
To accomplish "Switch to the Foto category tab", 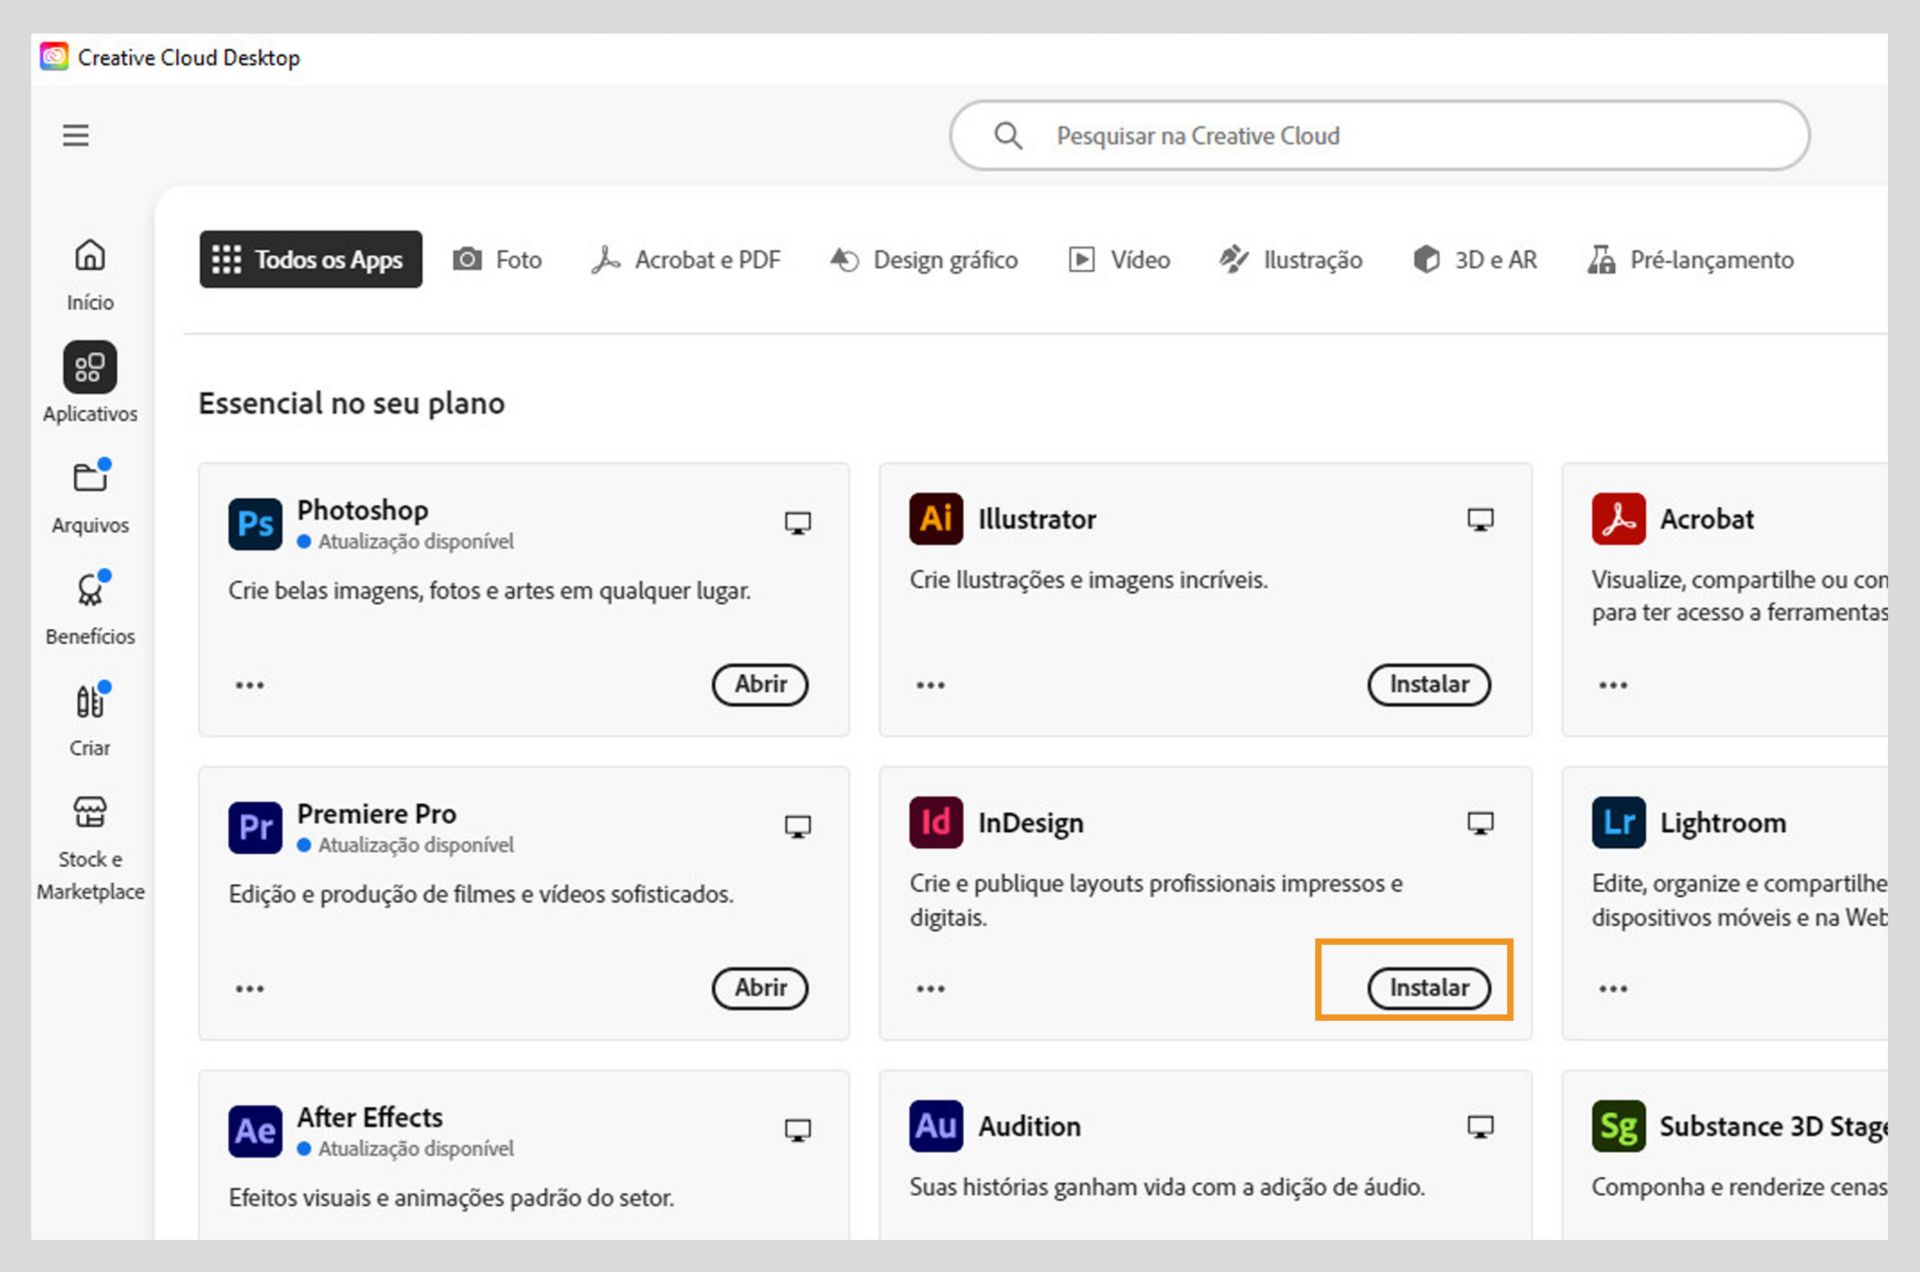I will (x=497, y=260).
